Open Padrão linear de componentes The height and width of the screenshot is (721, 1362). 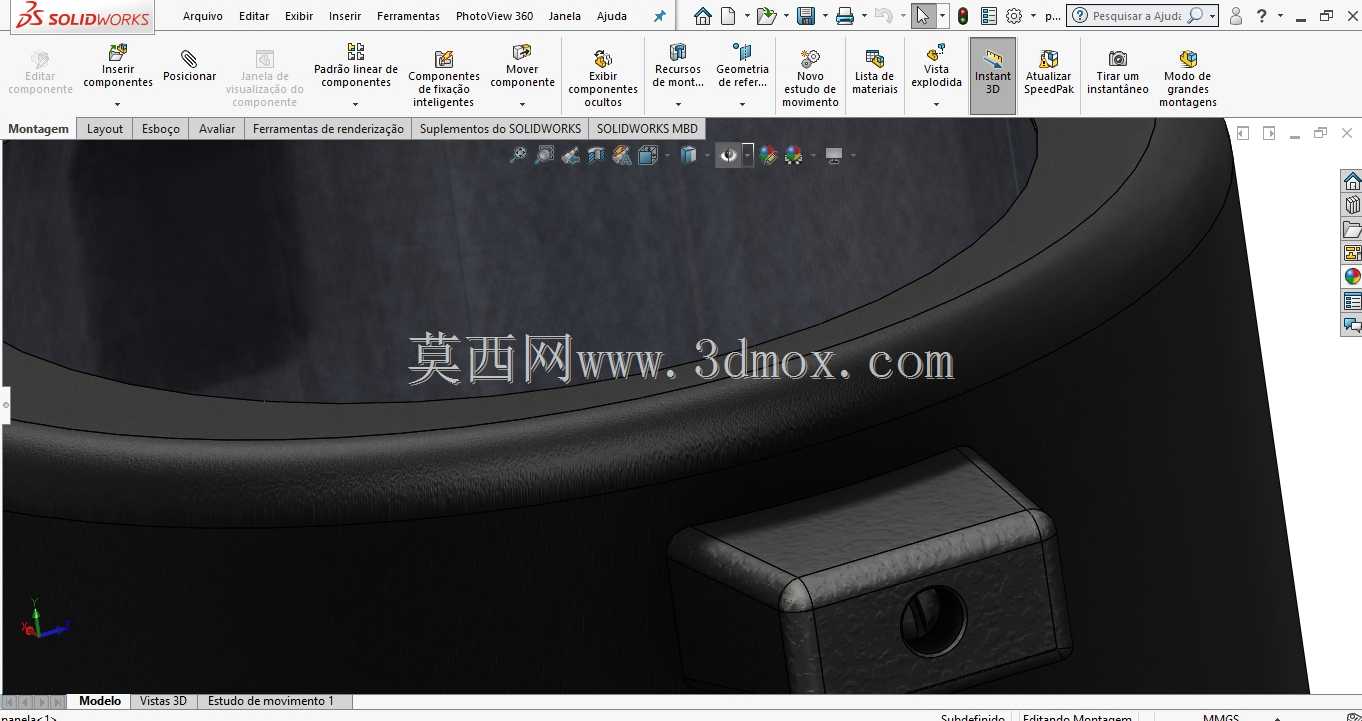pos(356,67)
